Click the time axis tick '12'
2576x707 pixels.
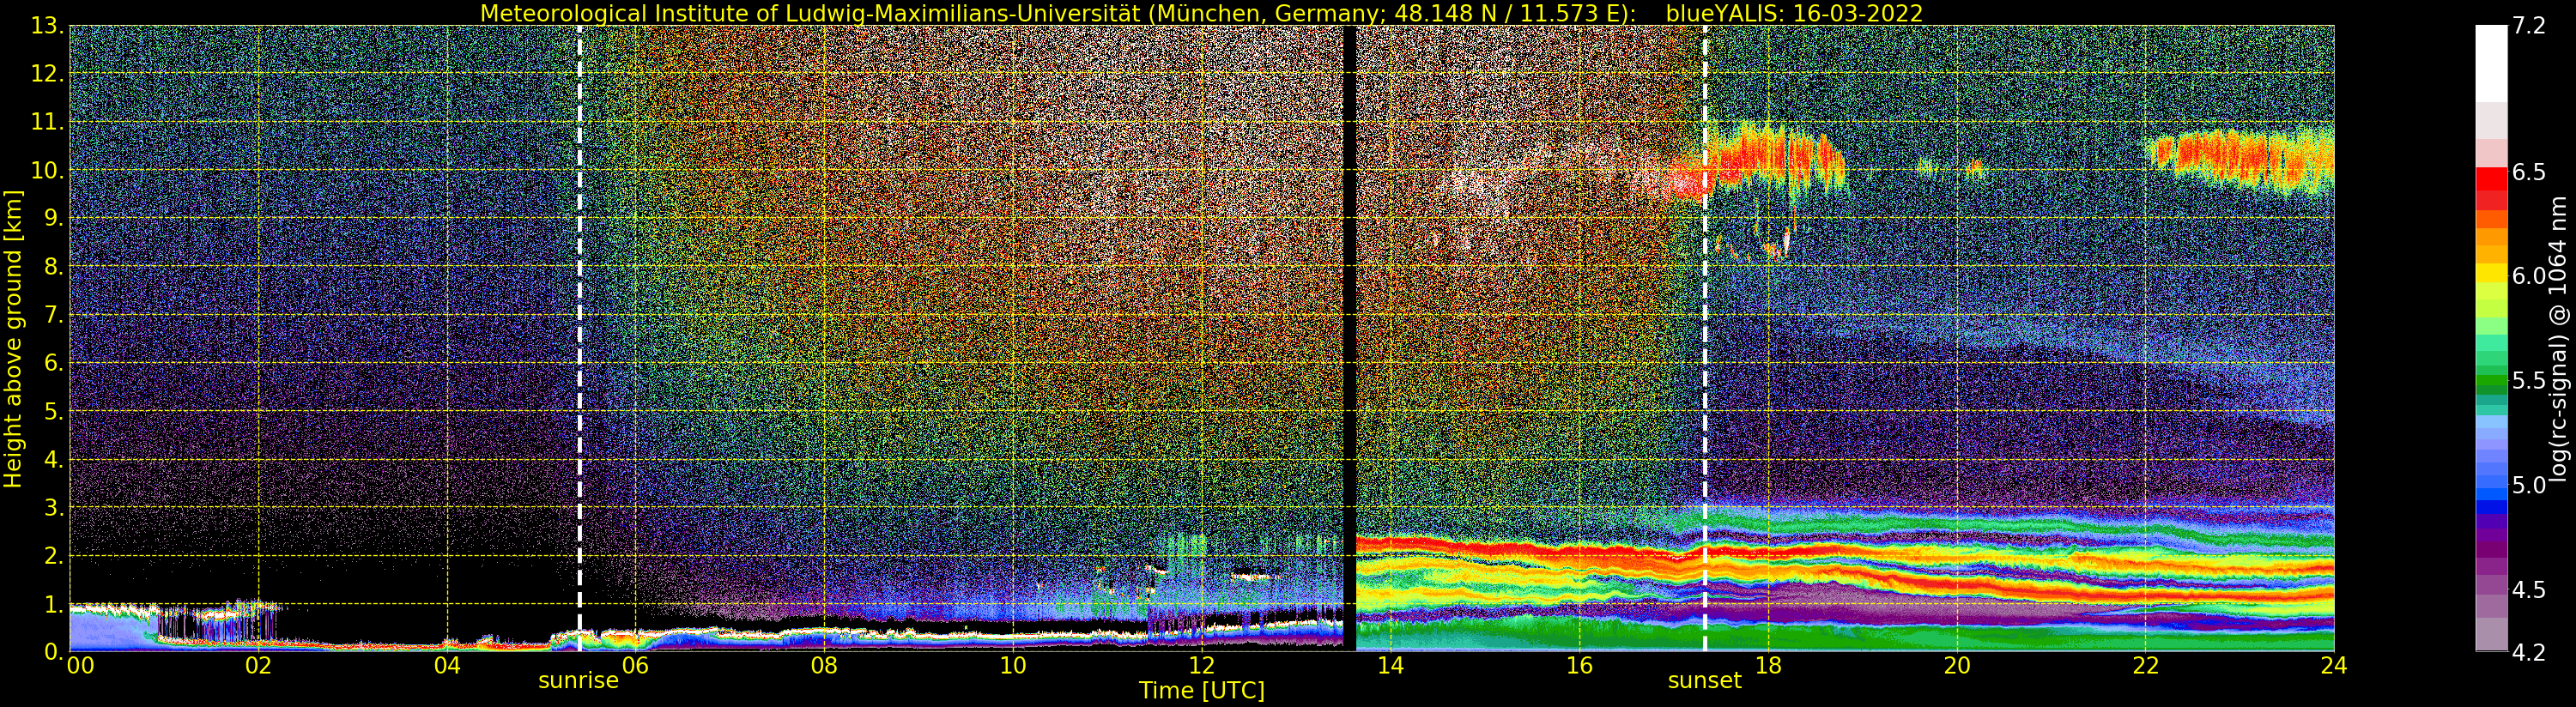coord(1202,666)
